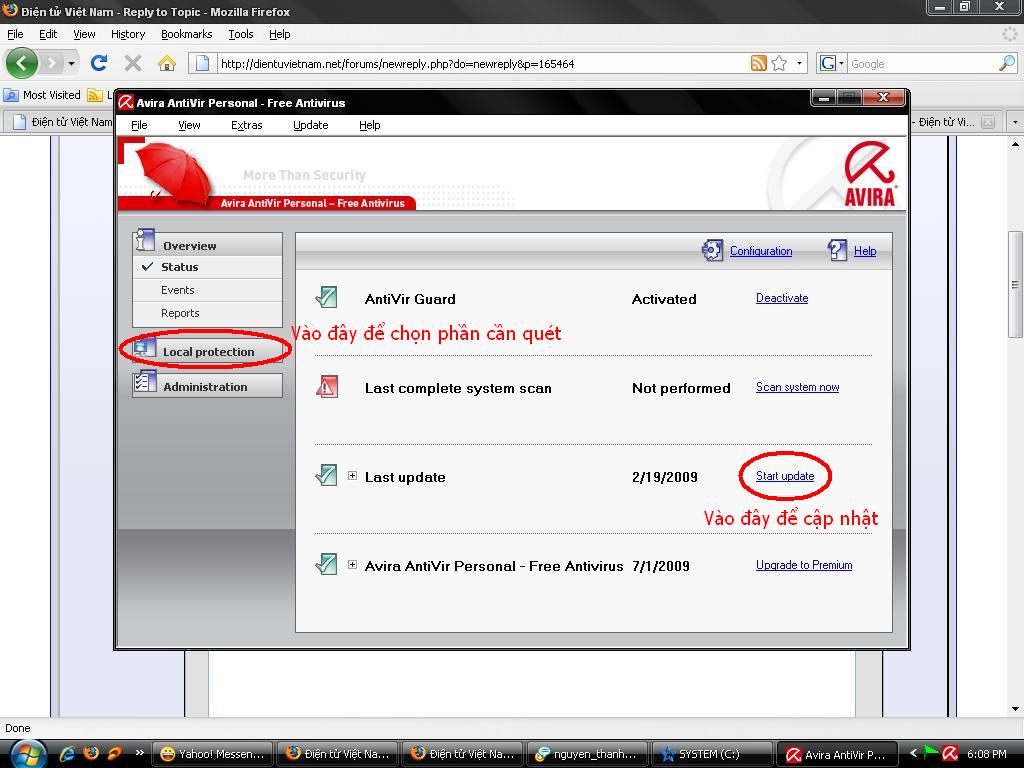The image size is (1024, 768).
Task: Expand hidden system tray icons arrow
Action: [914, 754]
